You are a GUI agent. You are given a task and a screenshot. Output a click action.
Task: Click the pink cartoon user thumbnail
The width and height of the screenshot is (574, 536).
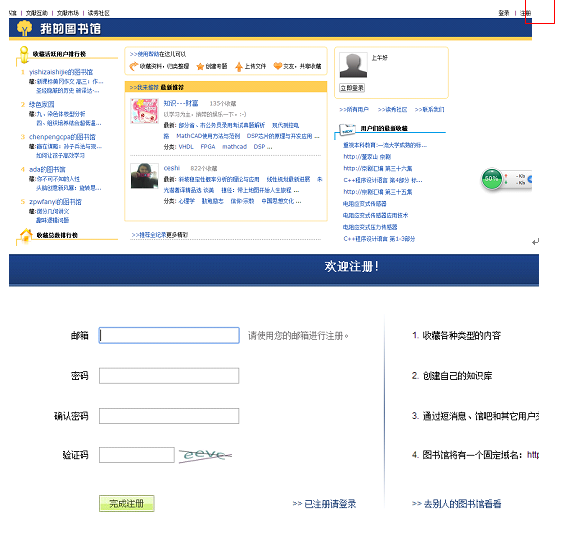pos(145,111)
